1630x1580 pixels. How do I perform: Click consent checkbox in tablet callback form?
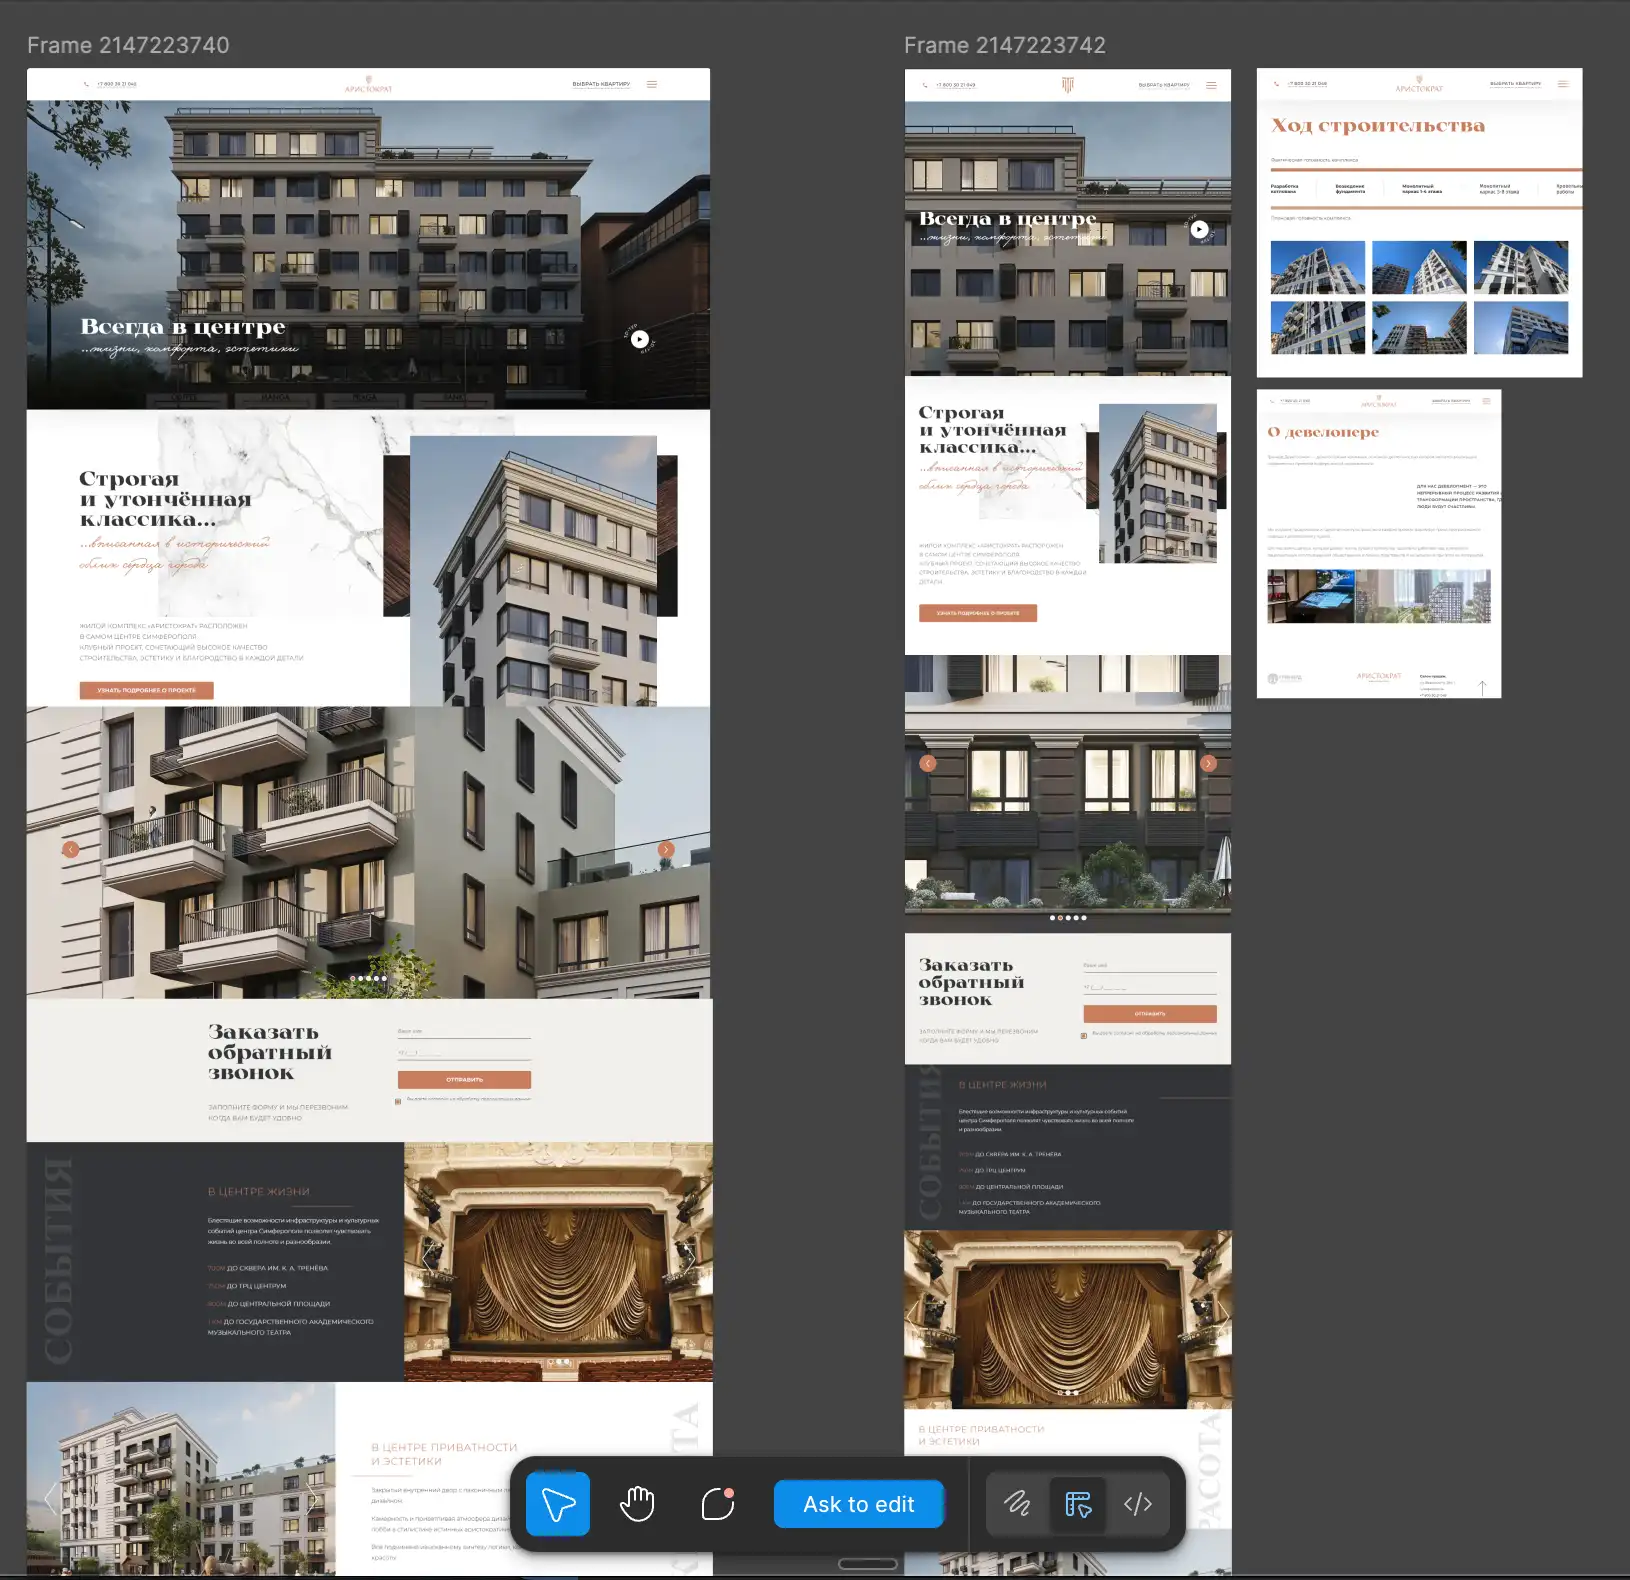click(1084, 1035)
